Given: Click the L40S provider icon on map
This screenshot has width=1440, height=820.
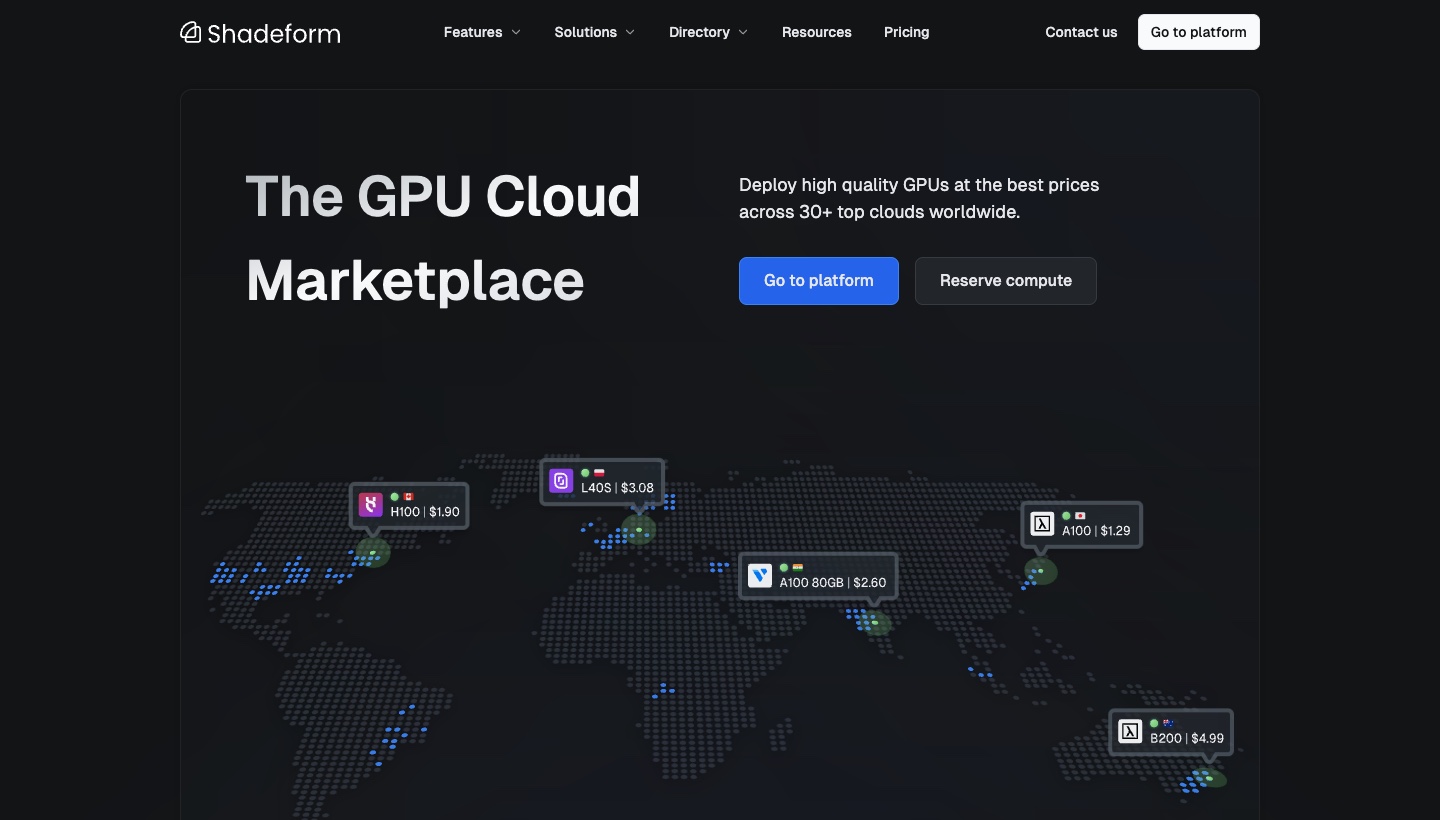Looking at the screenshot, I should (561, 481).
